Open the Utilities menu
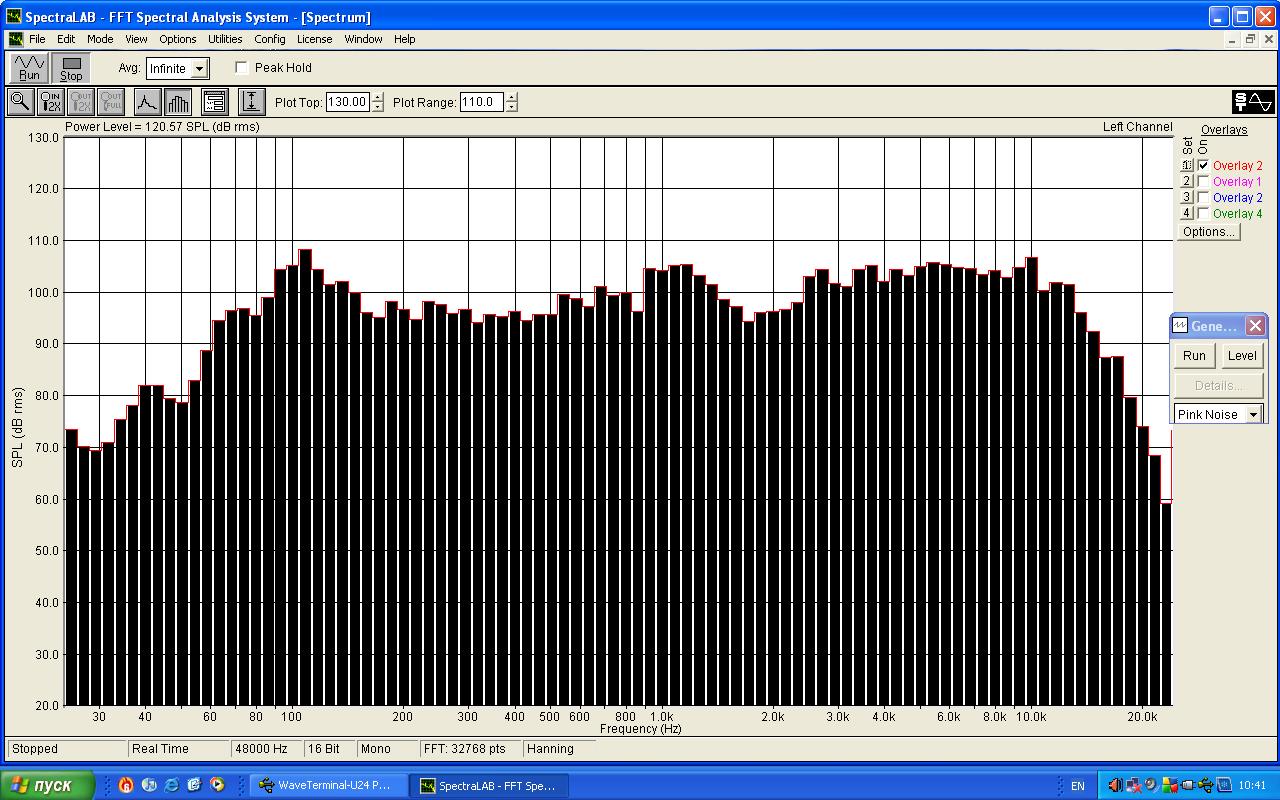This screenshot has height=800, width=1280. (x=225, y=39)
